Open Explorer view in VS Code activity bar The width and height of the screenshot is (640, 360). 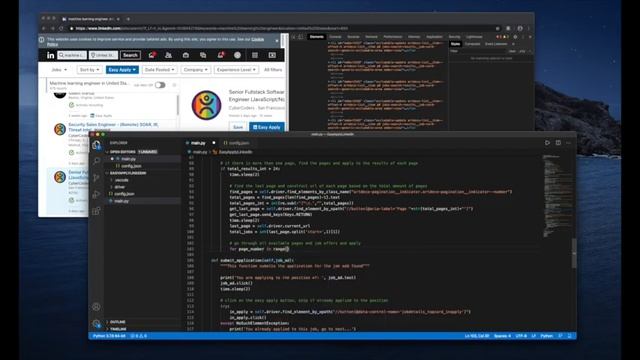pyautogui.click(x=96, y=145)
